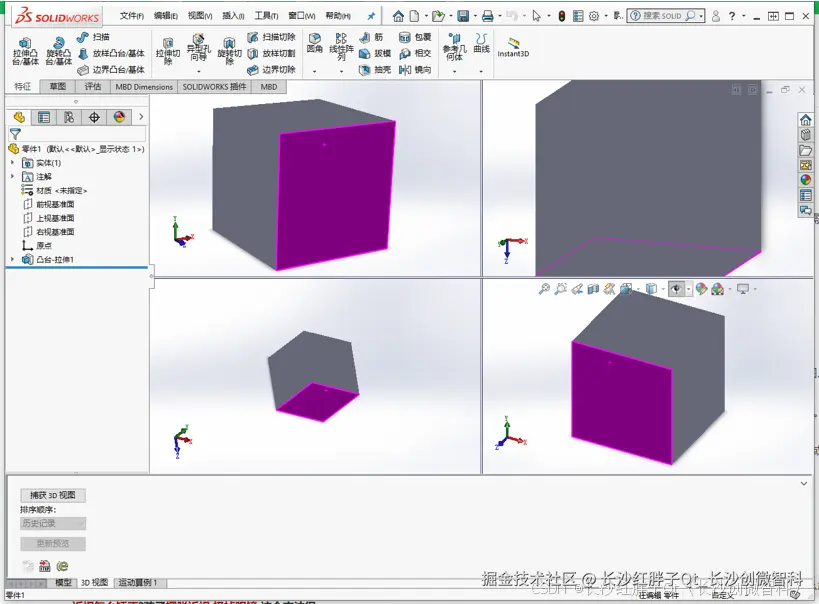Screen dimensions: 819x604
Task: Click the 更新预览 button
Action: click(53, 544)
